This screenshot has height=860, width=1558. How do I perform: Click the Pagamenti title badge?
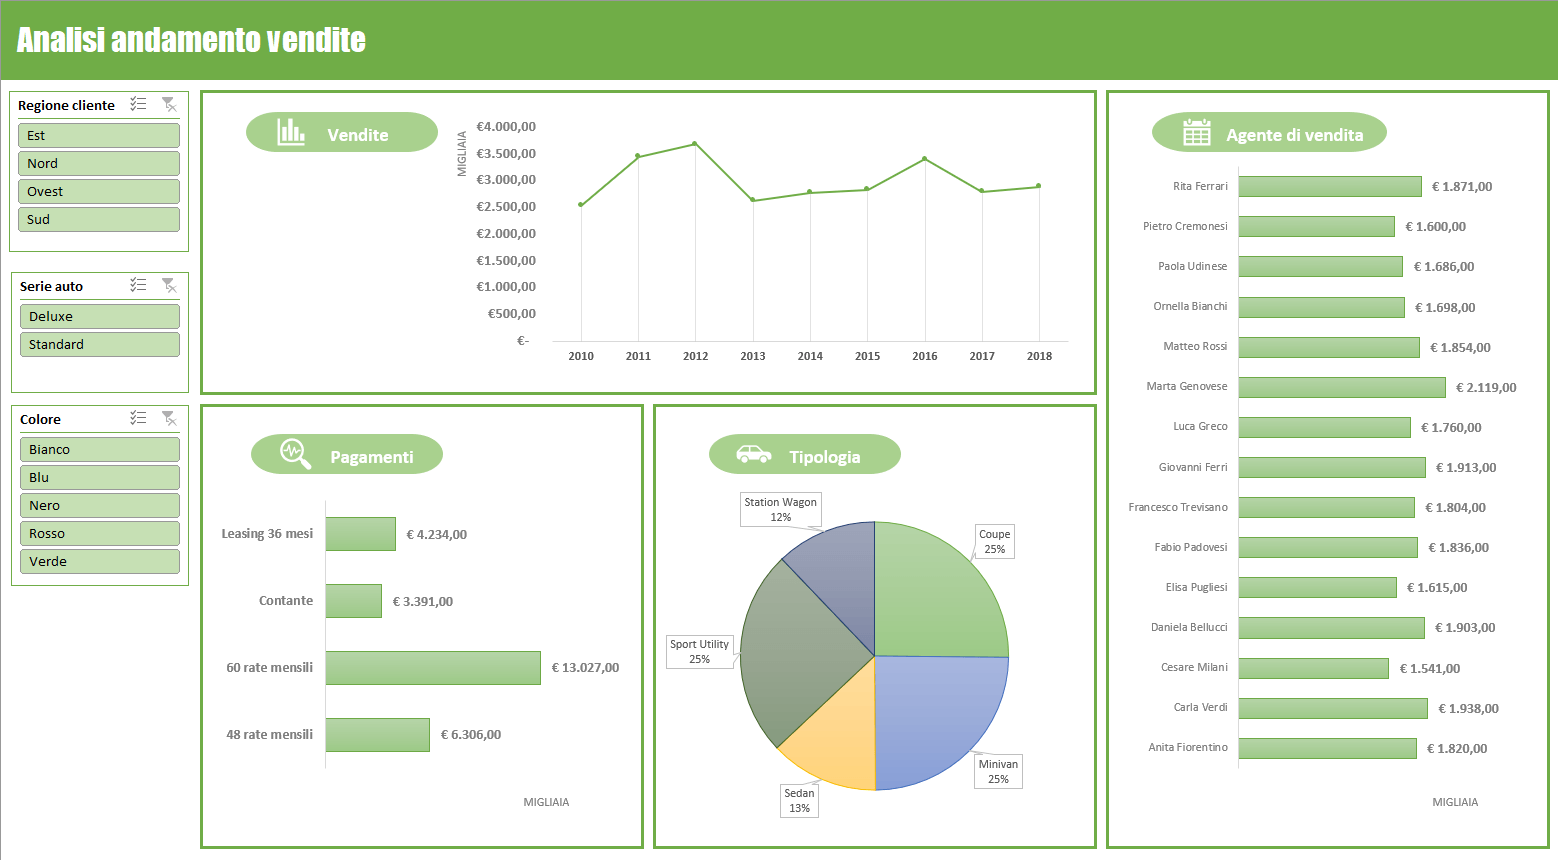tap(347, 454)
